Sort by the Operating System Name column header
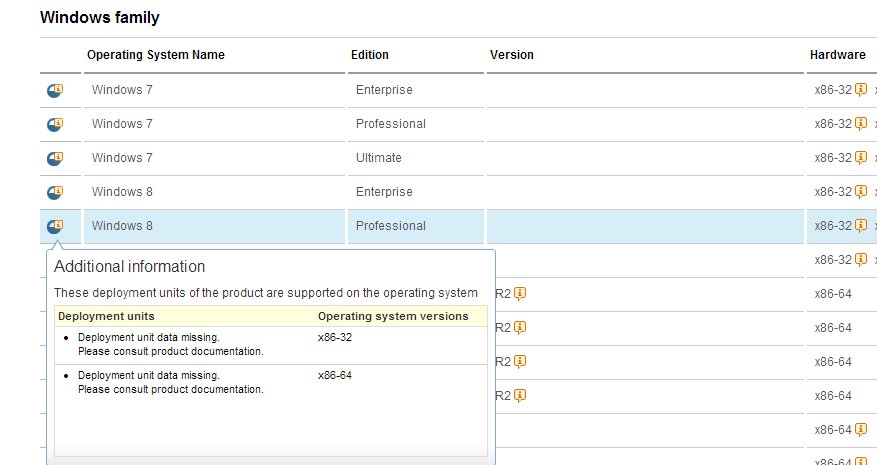The width and height of the screenshot is (877, 465). coord(155,55)
